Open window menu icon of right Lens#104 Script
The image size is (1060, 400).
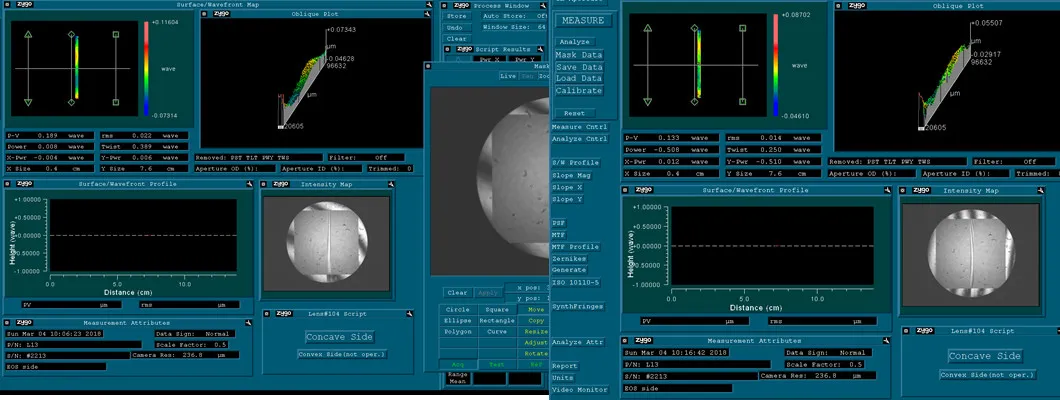point(907,330)
